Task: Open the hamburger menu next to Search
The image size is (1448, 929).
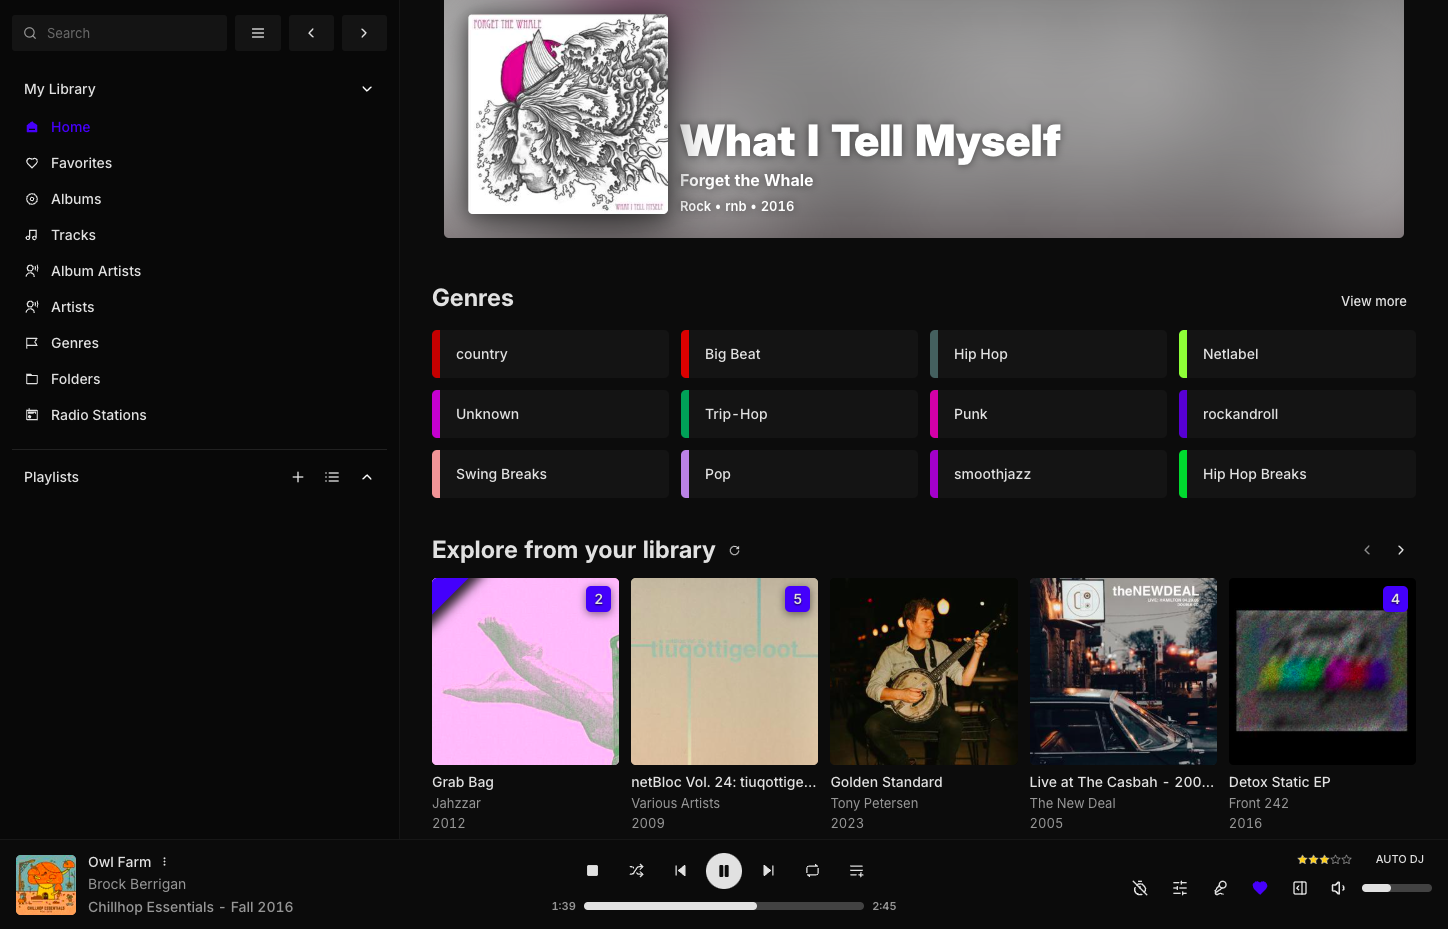Action: tap(258, 33)
